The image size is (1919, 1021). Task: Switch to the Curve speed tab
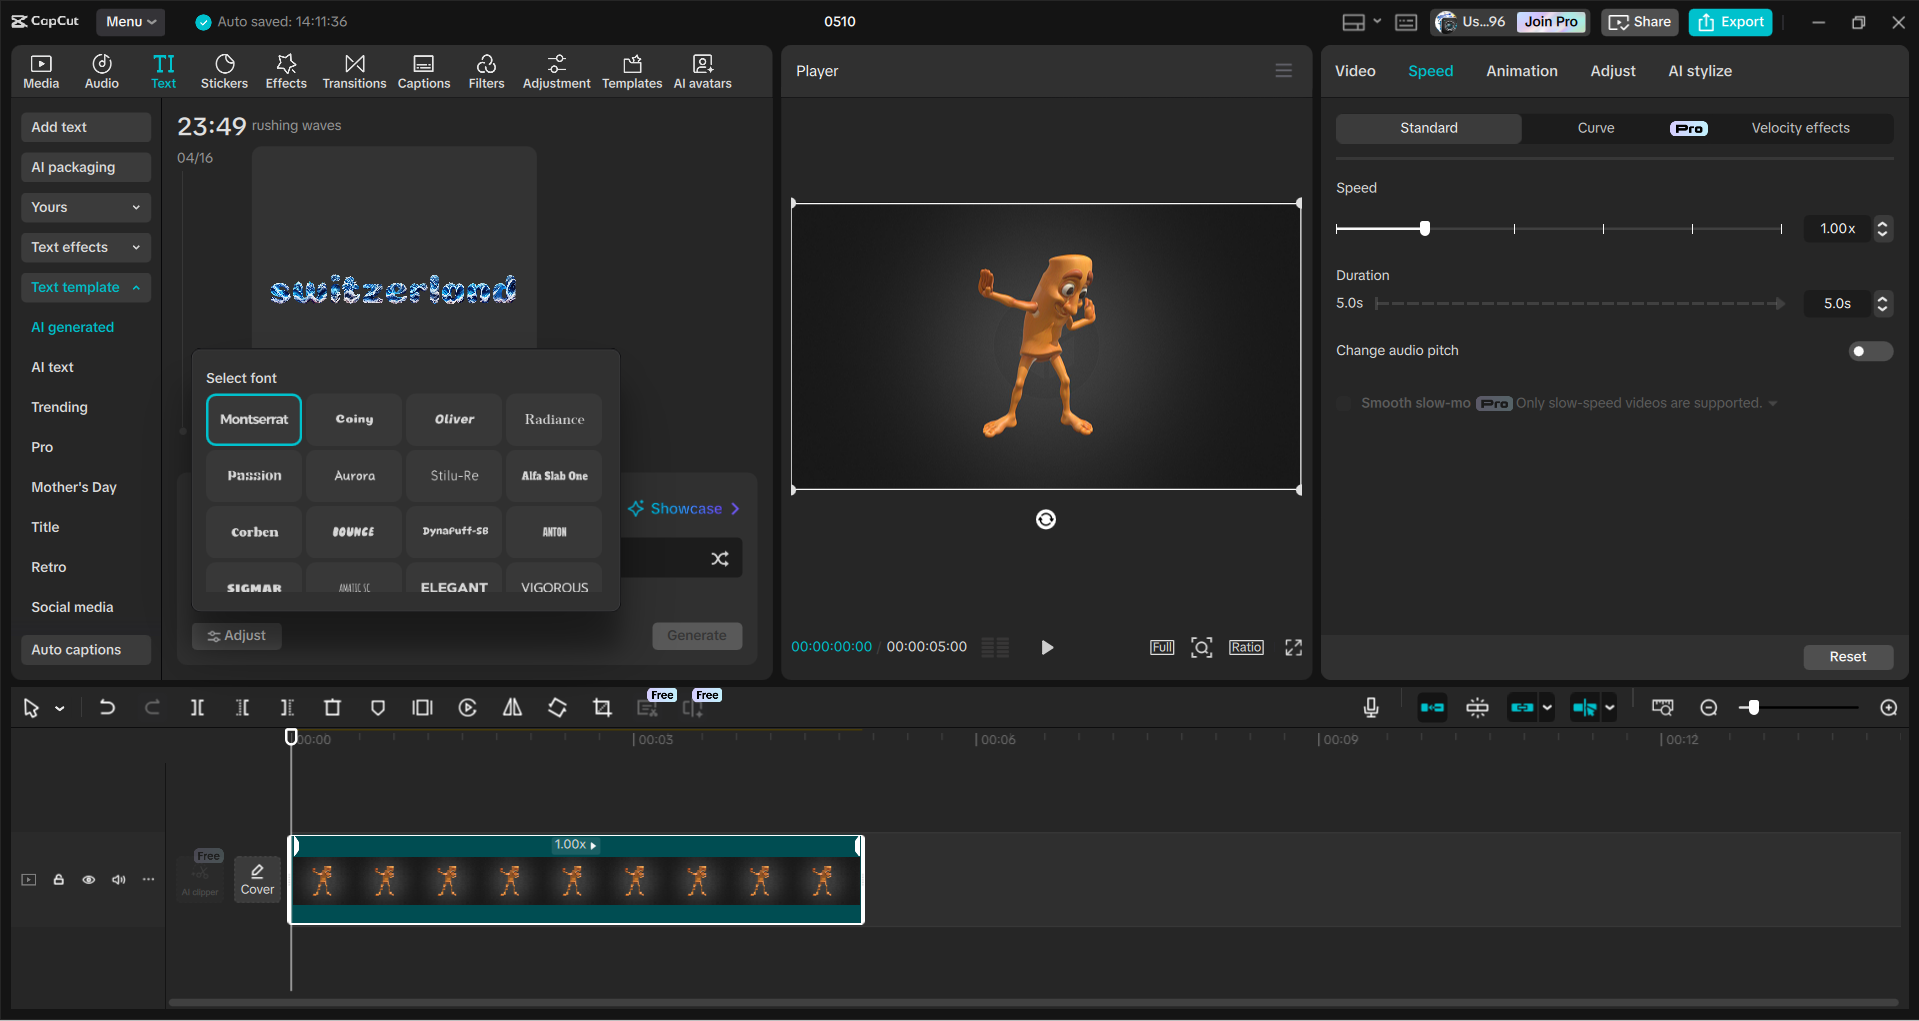click(x=1596, y=128)
